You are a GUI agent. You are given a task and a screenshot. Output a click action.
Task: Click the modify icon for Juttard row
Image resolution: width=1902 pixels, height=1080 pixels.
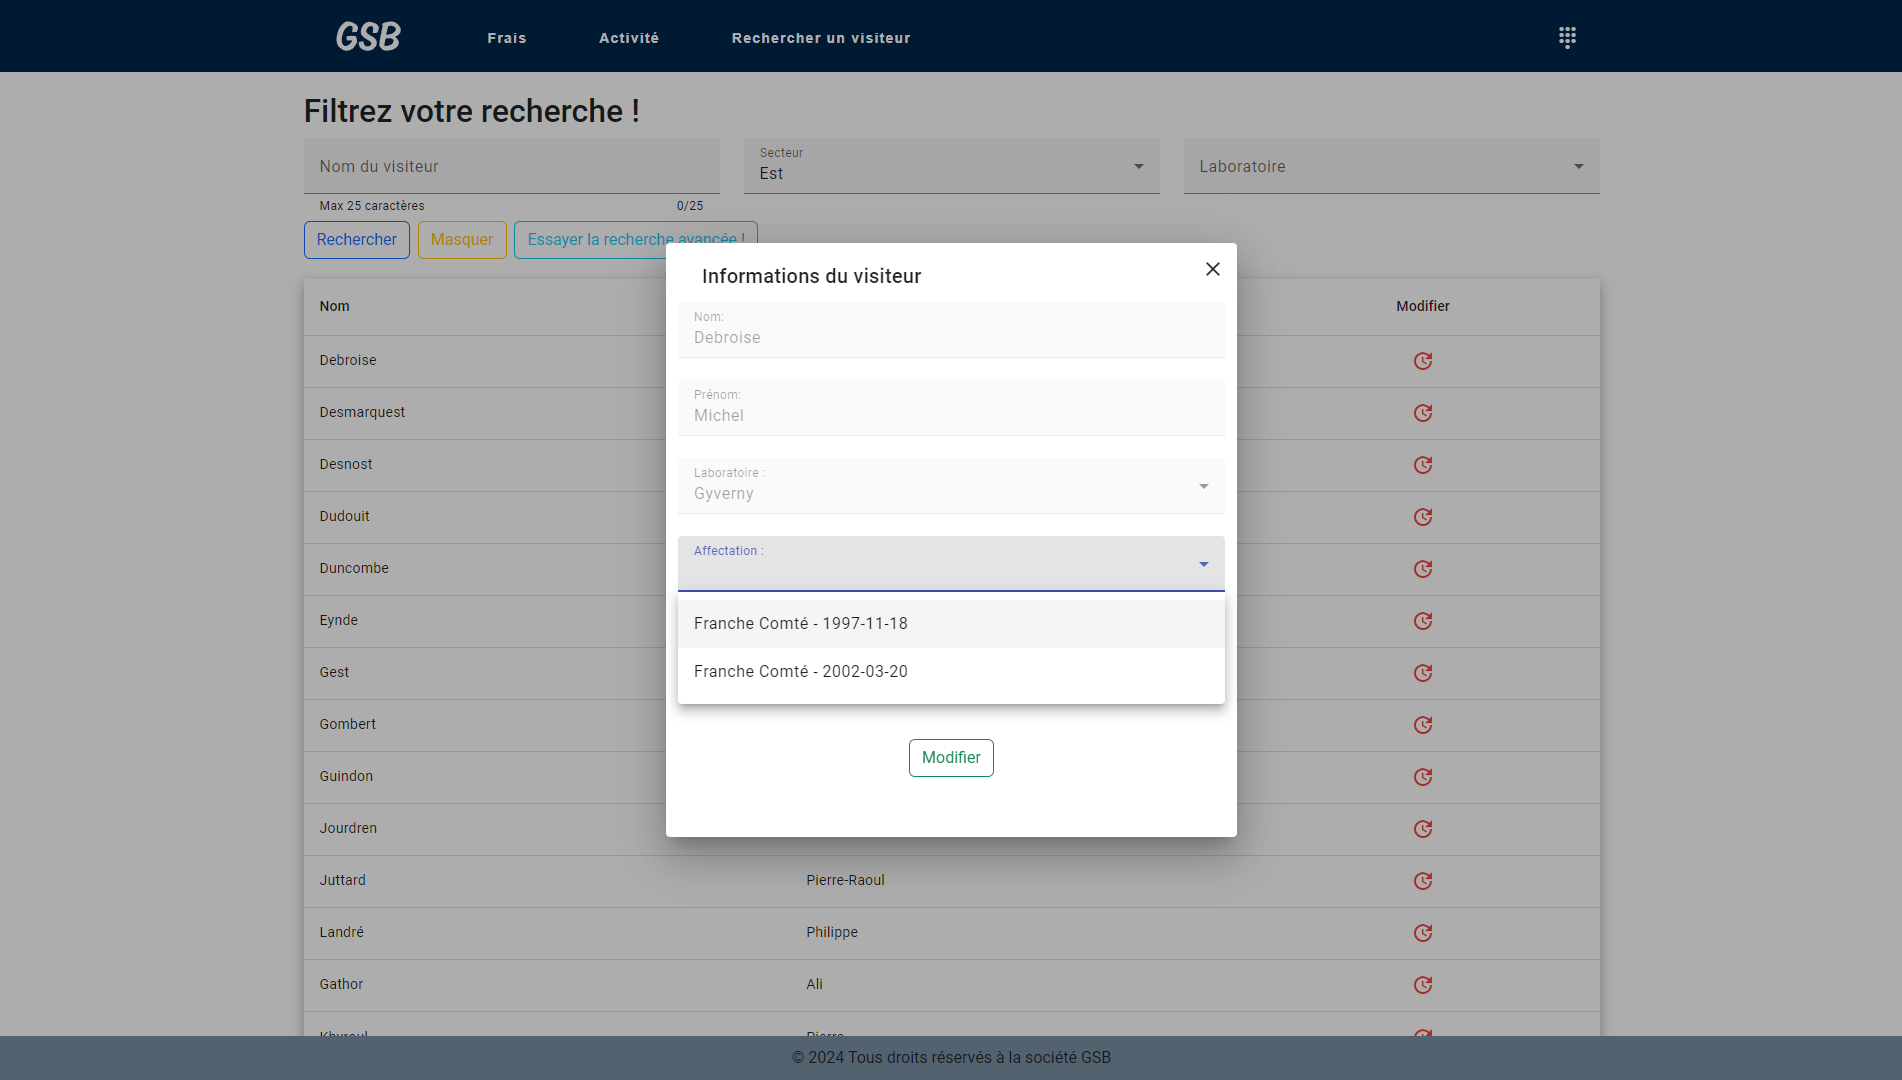coord(1422,881)
